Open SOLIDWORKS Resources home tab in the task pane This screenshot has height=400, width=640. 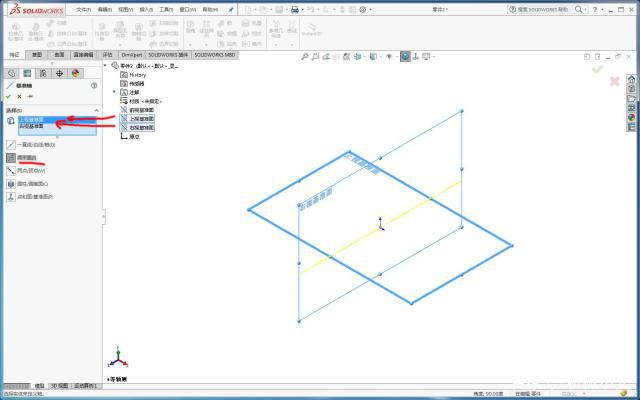[x=631, y=79]
